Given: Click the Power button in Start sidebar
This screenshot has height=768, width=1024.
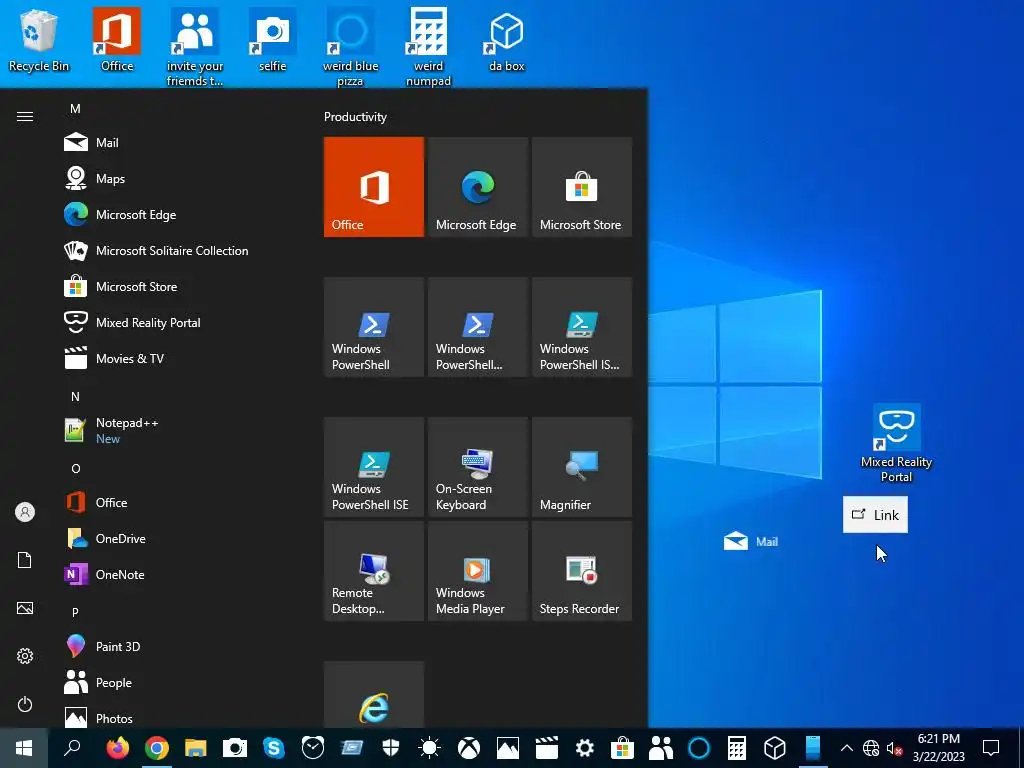Looking at the screenshot, I should point(25,704).
